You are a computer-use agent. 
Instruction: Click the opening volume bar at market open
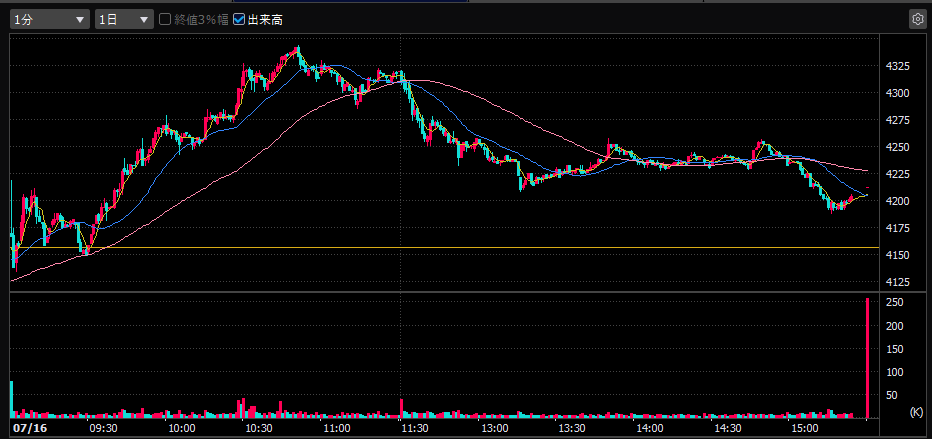(11, 400)
